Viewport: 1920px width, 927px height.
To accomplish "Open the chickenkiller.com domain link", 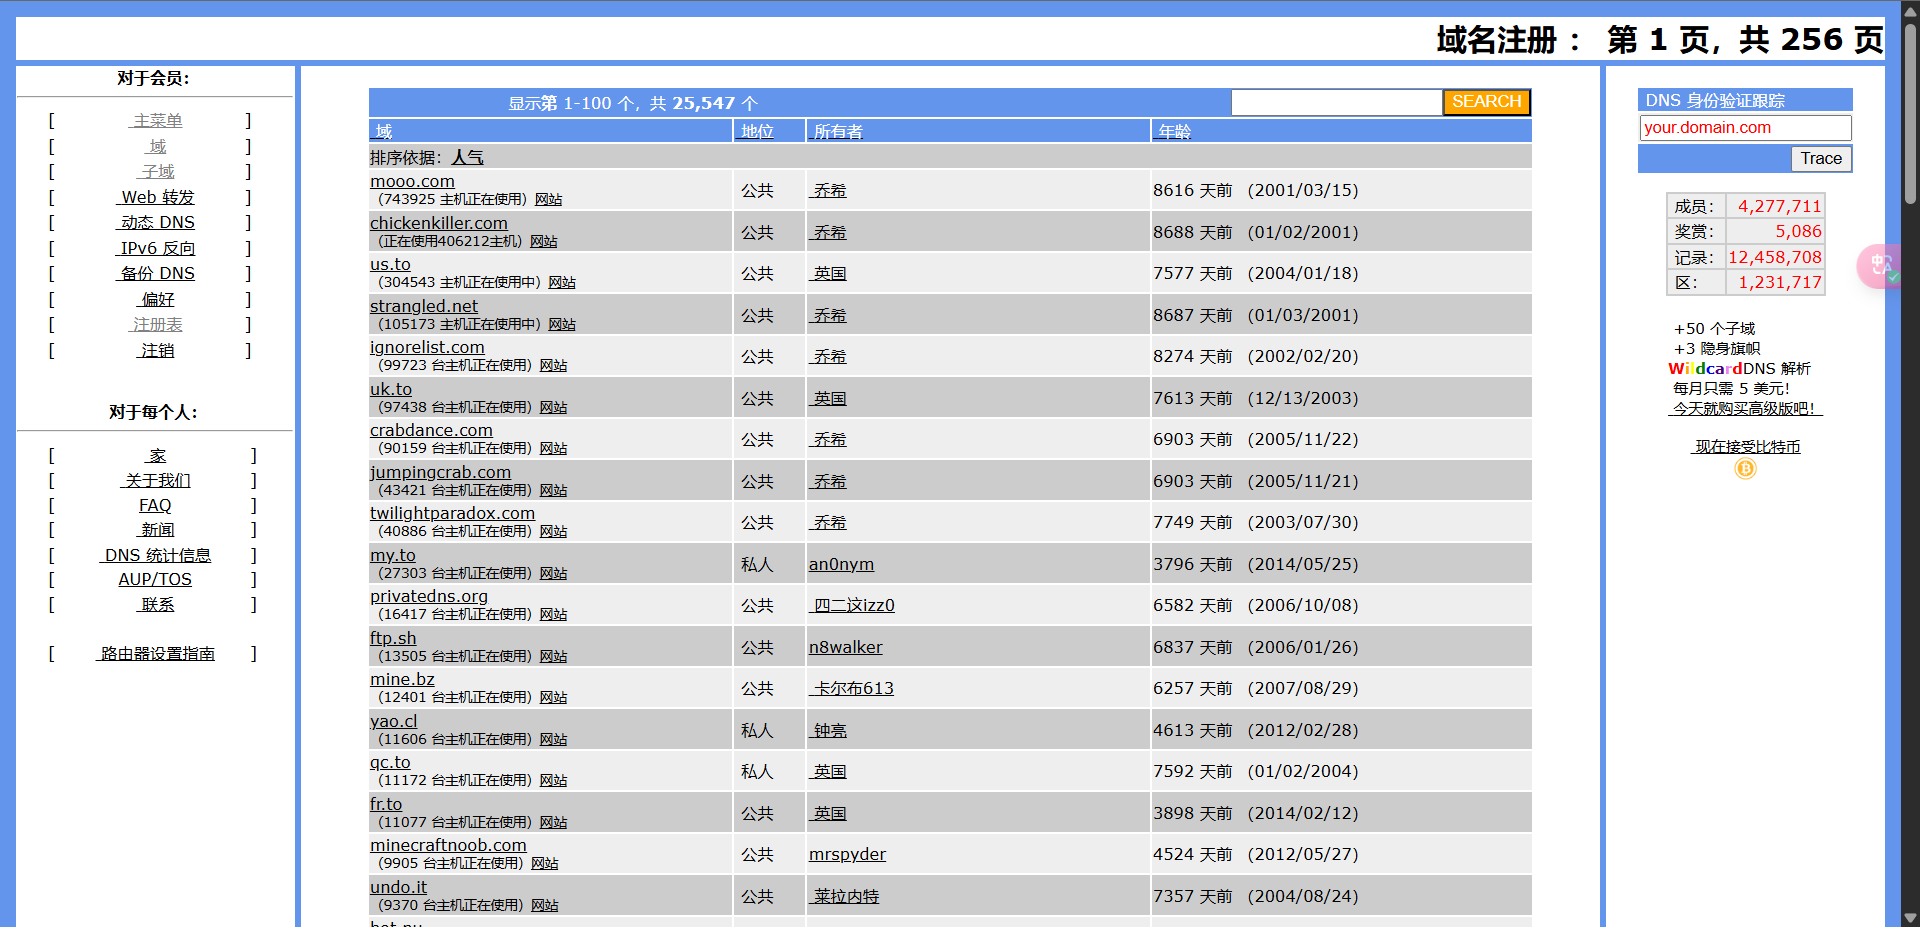I will [x=438, y=223].
